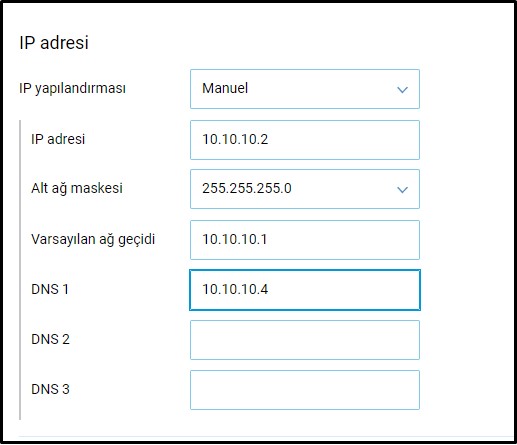Click the DNS 3 label text
Screen dimensions: 517x445
point(50,389)
